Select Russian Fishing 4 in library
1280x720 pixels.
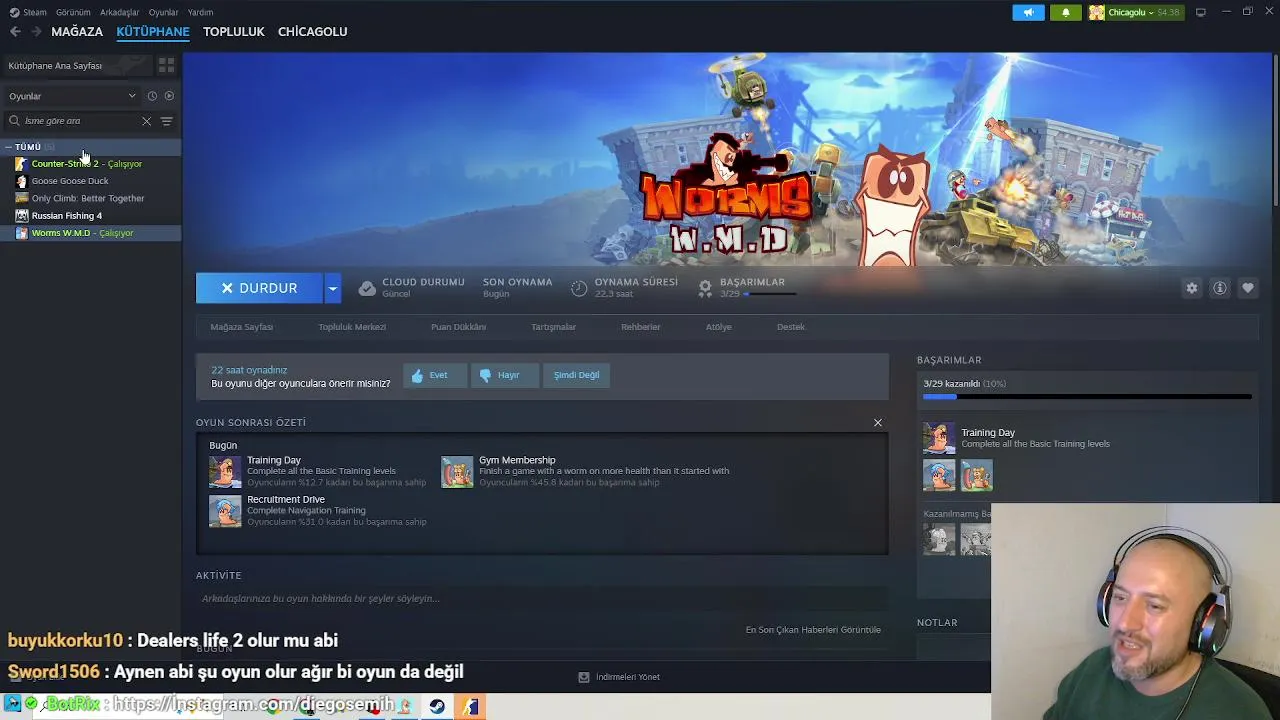pyautogui.click(x=90, y=216)
